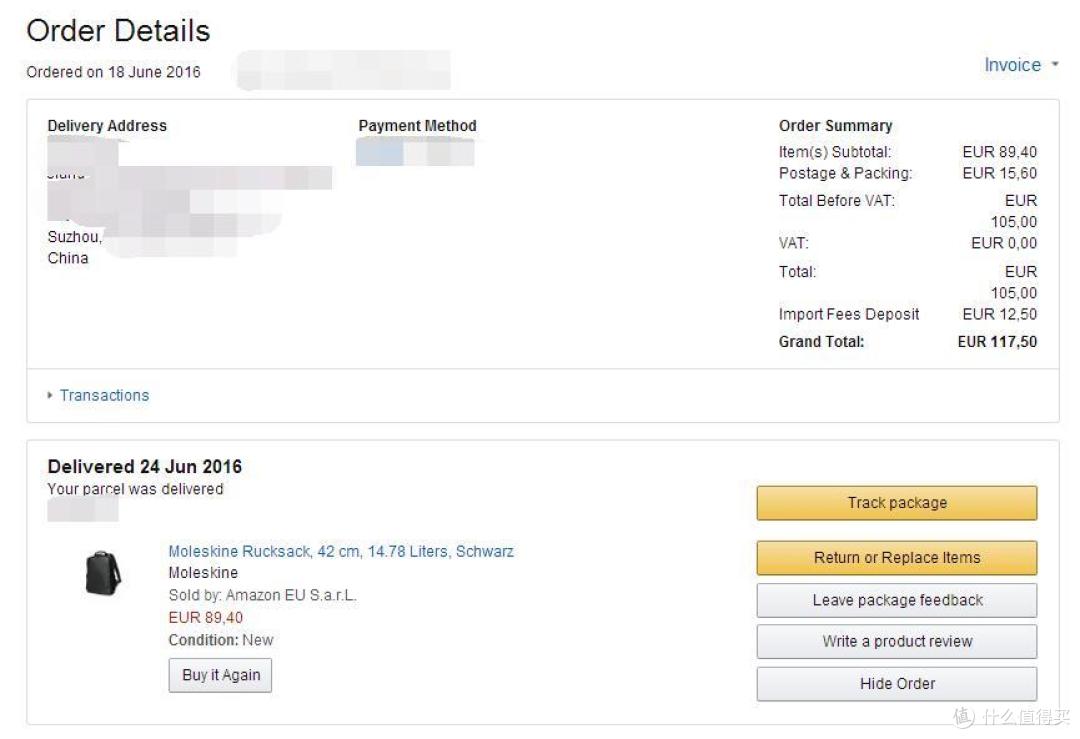1080x739 pixels.
Task: Click the Invoice dropdown arrow
Action: 1055,64
